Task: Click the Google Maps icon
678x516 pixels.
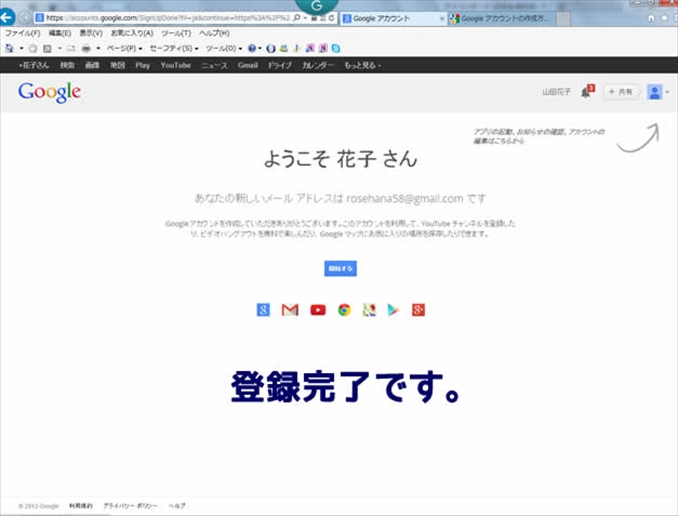Action: click(369, 310)
